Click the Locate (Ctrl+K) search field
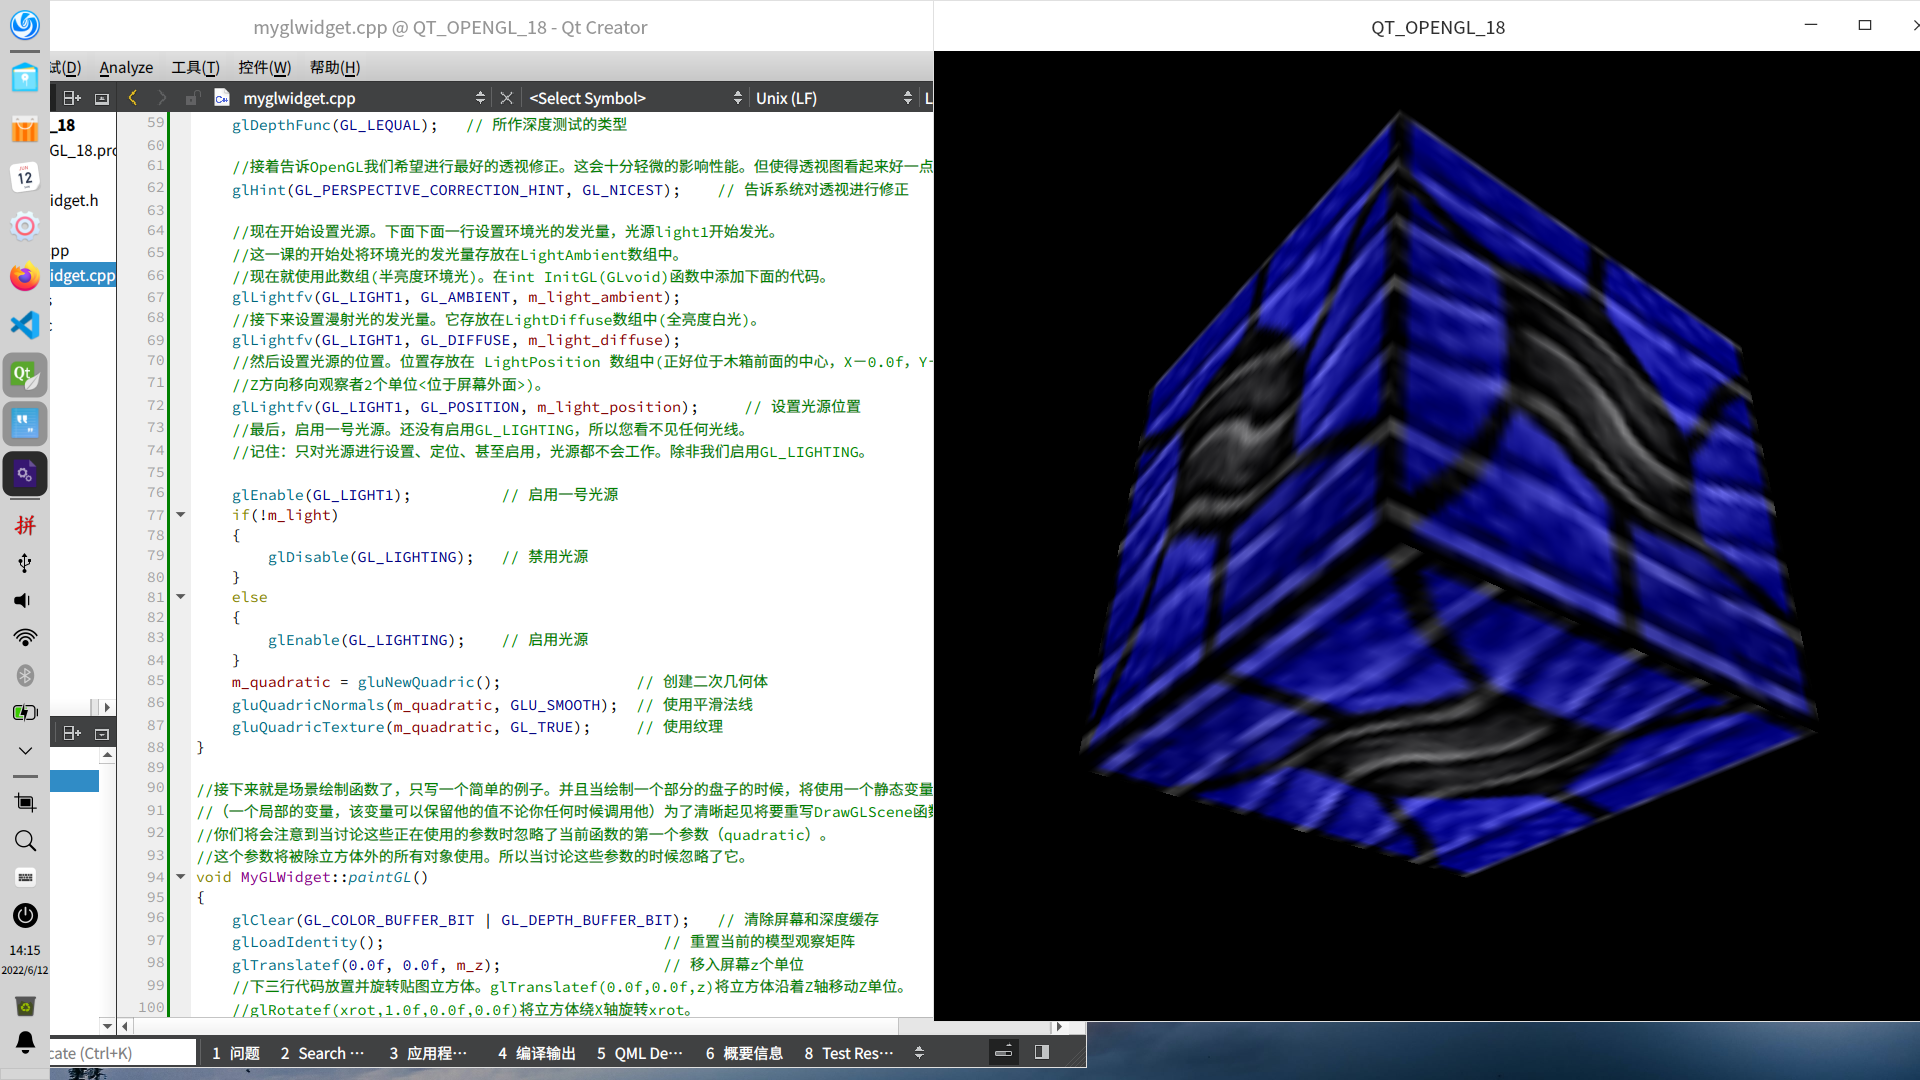The width and height of the screenshot is (1920, 1080). (120, 1053)
